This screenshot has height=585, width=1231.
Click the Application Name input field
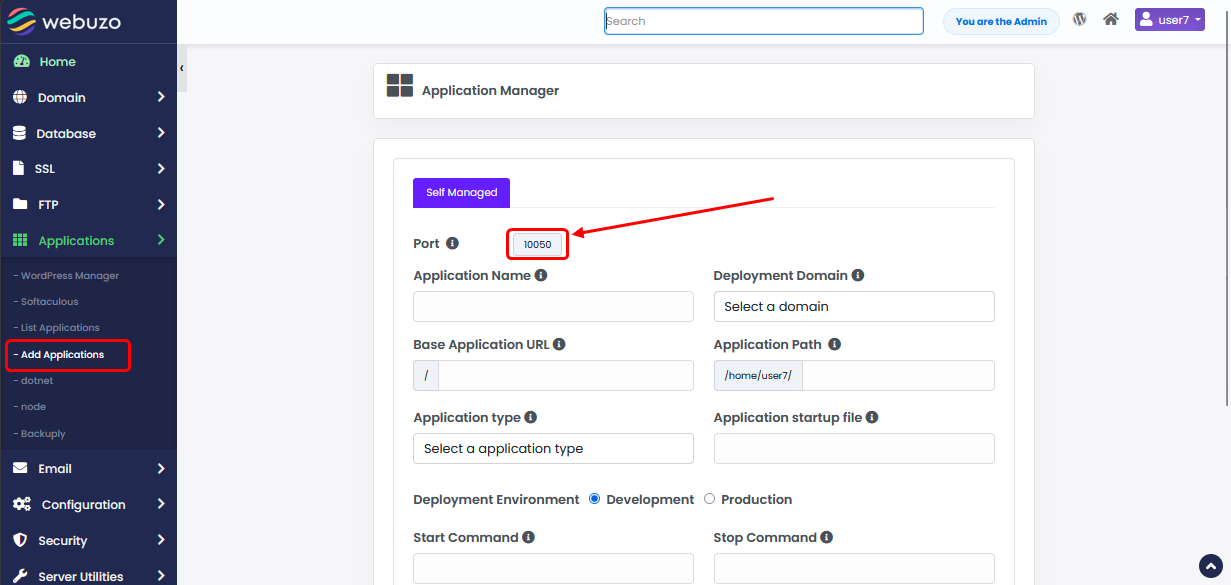(552, 306)
